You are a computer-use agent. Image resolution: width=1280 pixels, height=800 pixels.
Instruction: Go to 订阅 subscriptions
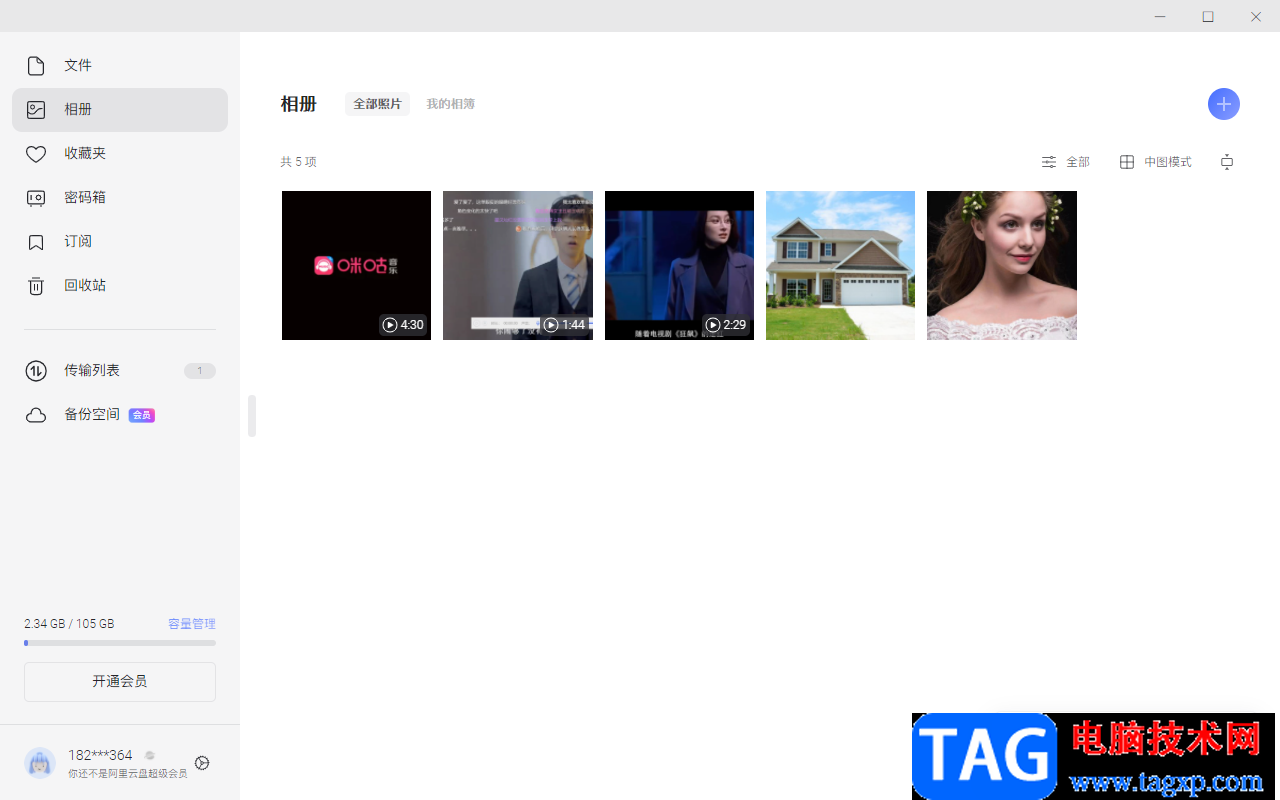click(x=120, y=242)
